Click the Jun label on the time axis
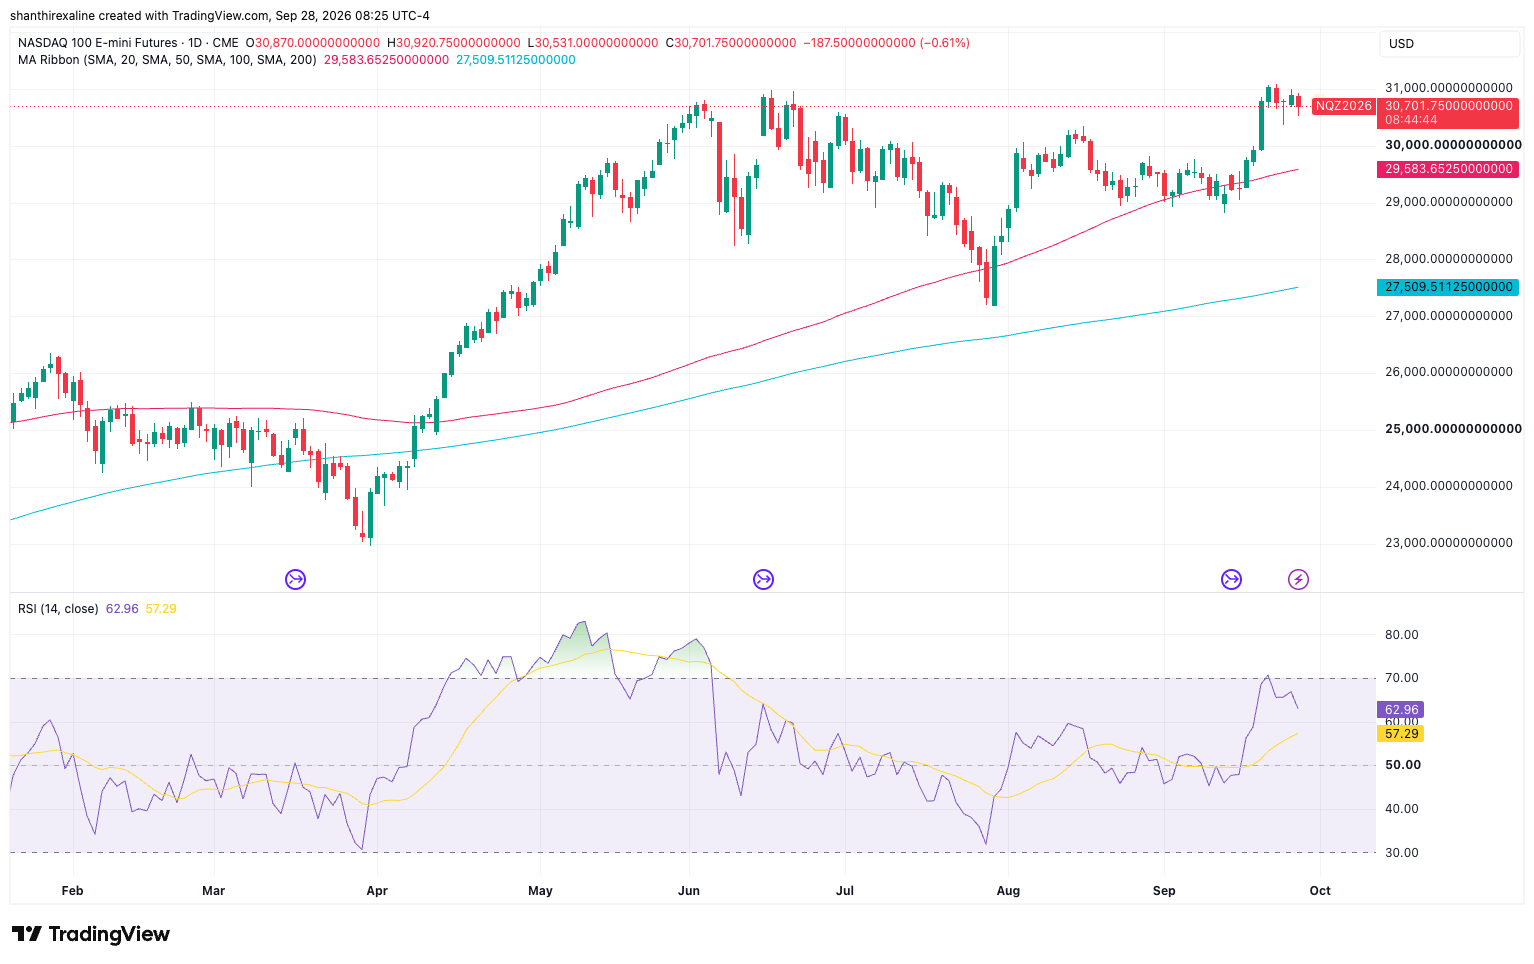This screenshot has width=1534, height=964. [x=689, y=891]
